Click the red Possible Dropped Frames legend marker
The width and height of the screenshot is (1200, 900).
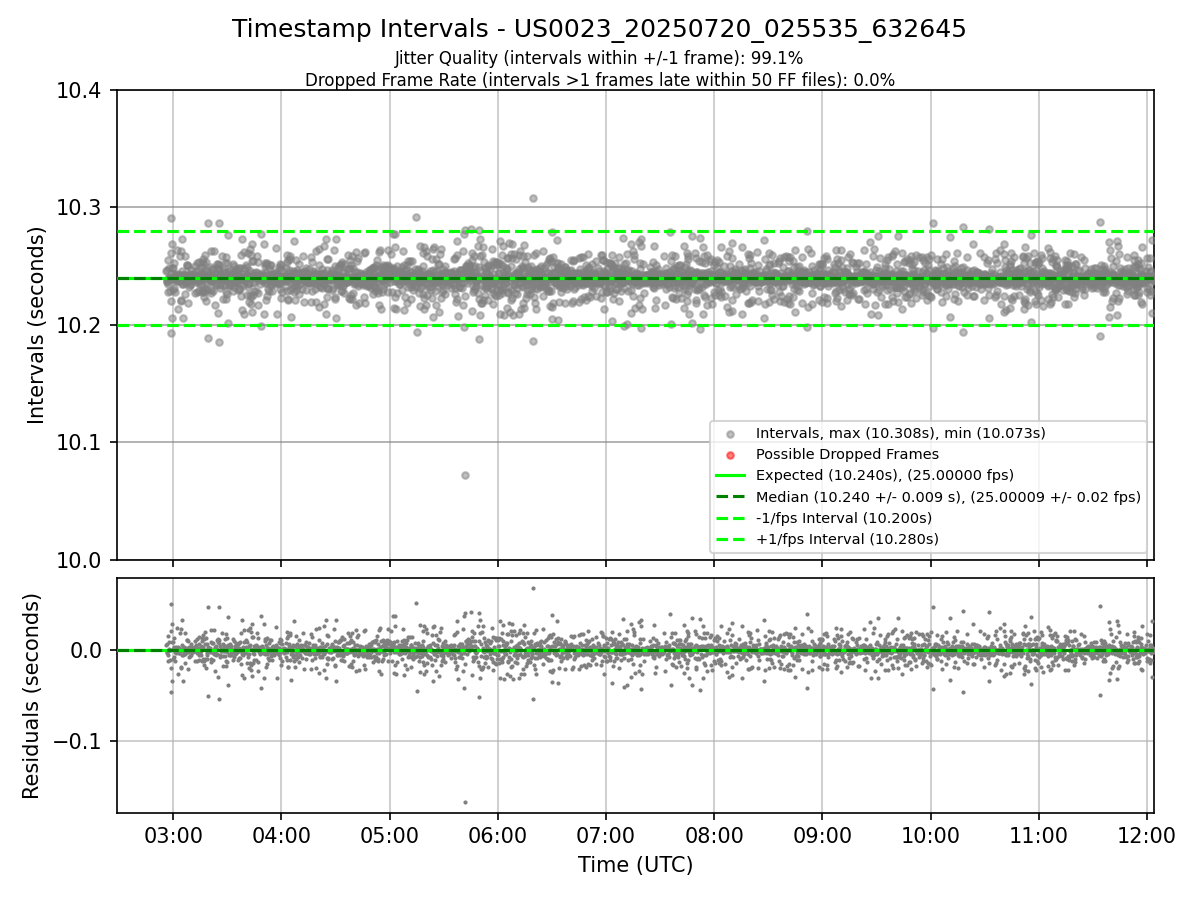click(730, 455)
